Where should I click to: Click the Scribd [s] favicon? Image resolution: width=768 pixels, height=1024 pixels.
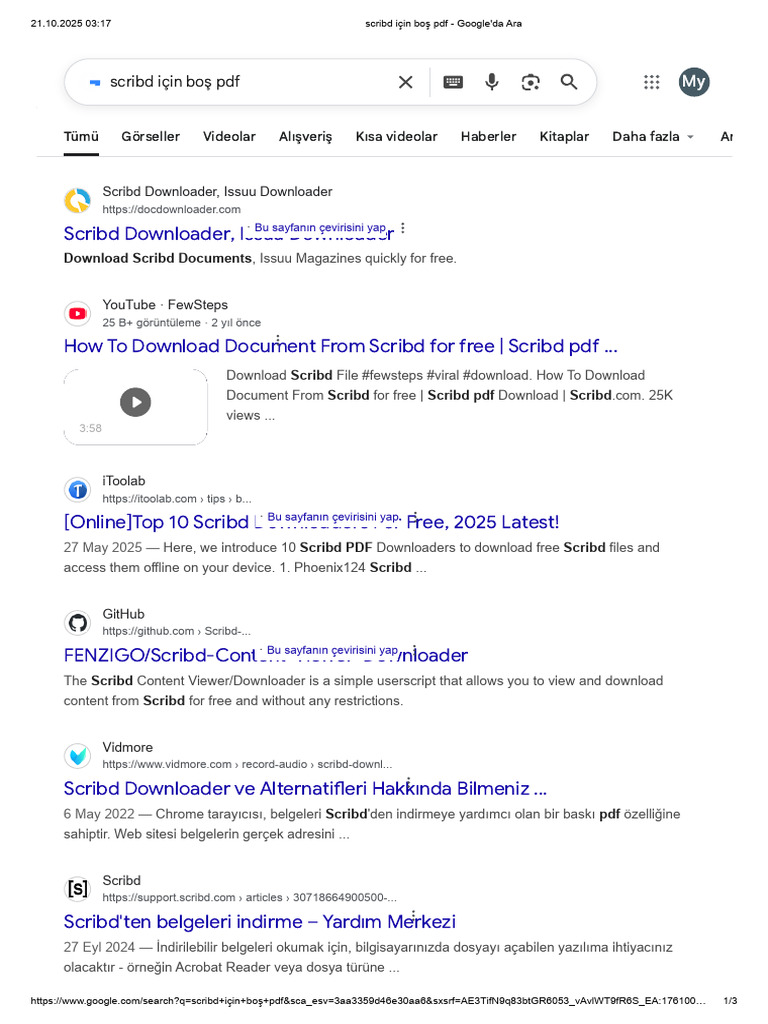pyautogui.click(x=78, y=889)
